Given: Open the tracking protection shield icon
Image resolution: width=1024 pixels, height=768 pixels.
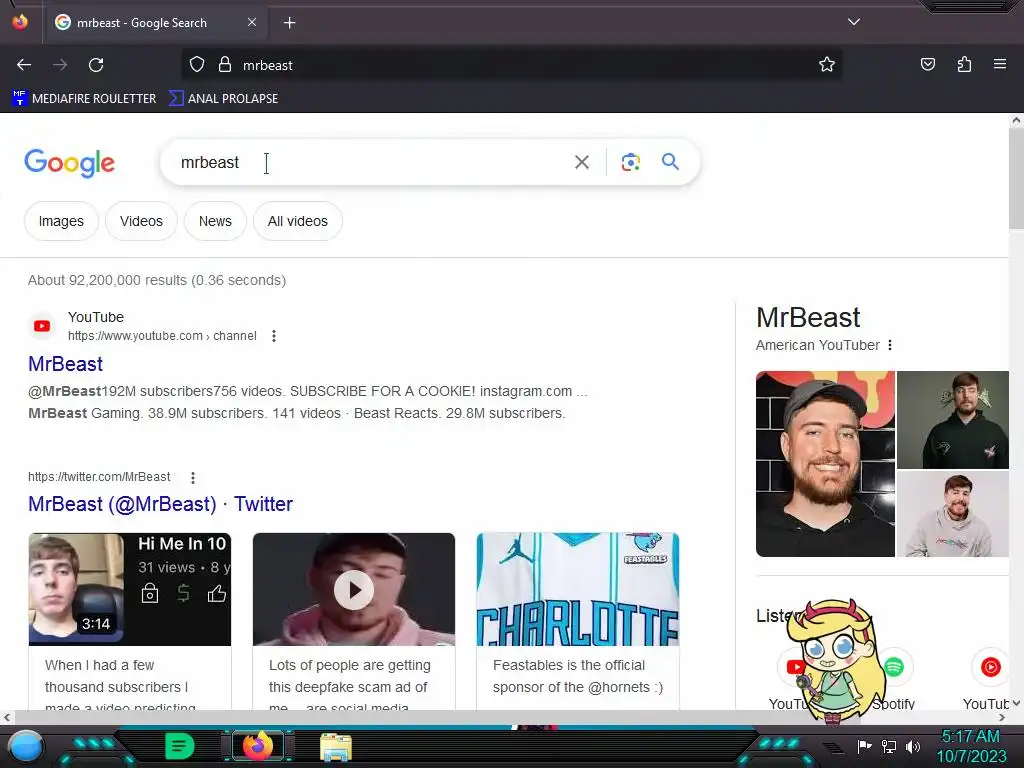Looking at the screenshot, I should tap(197, 65).
